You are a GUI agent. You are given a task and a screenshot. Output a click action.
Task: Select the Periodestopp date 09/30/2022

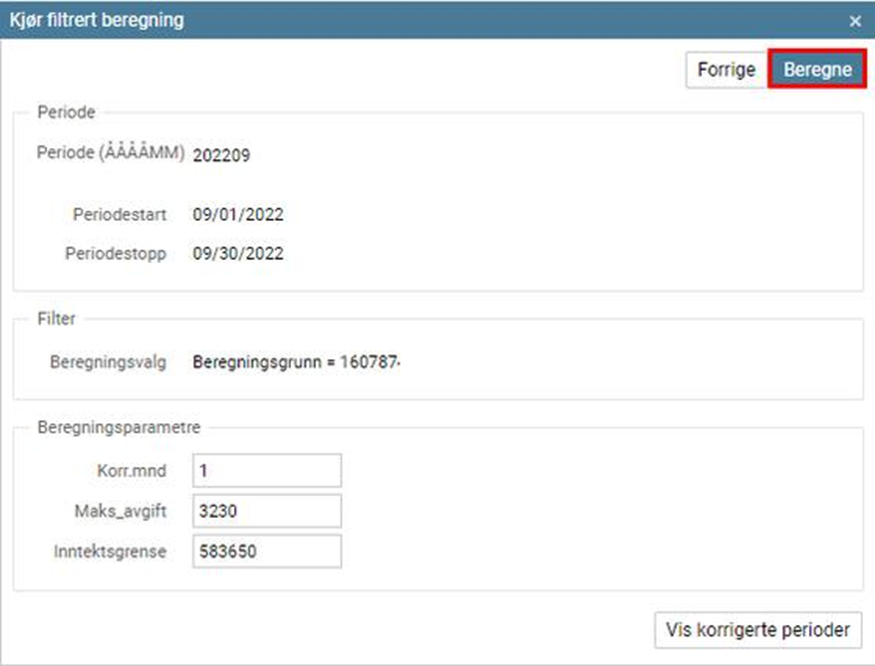click(x=238, y=254)
